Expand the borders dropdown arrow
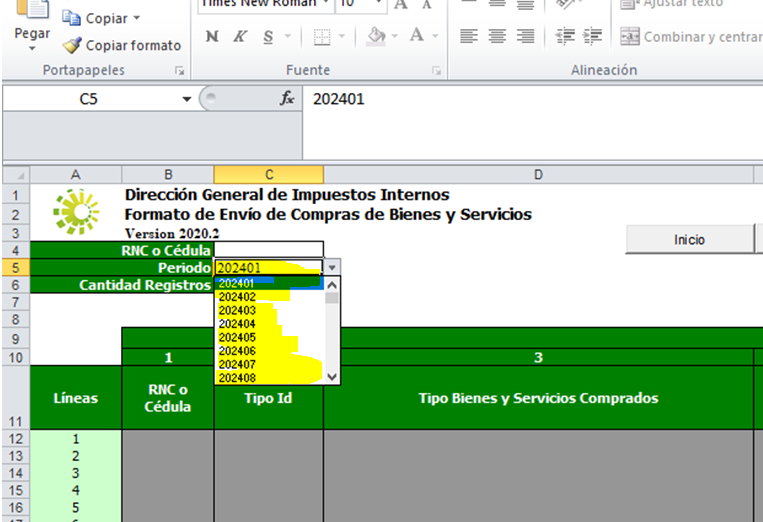This screenshot has height=522, width=763. [x=342, y=36]
